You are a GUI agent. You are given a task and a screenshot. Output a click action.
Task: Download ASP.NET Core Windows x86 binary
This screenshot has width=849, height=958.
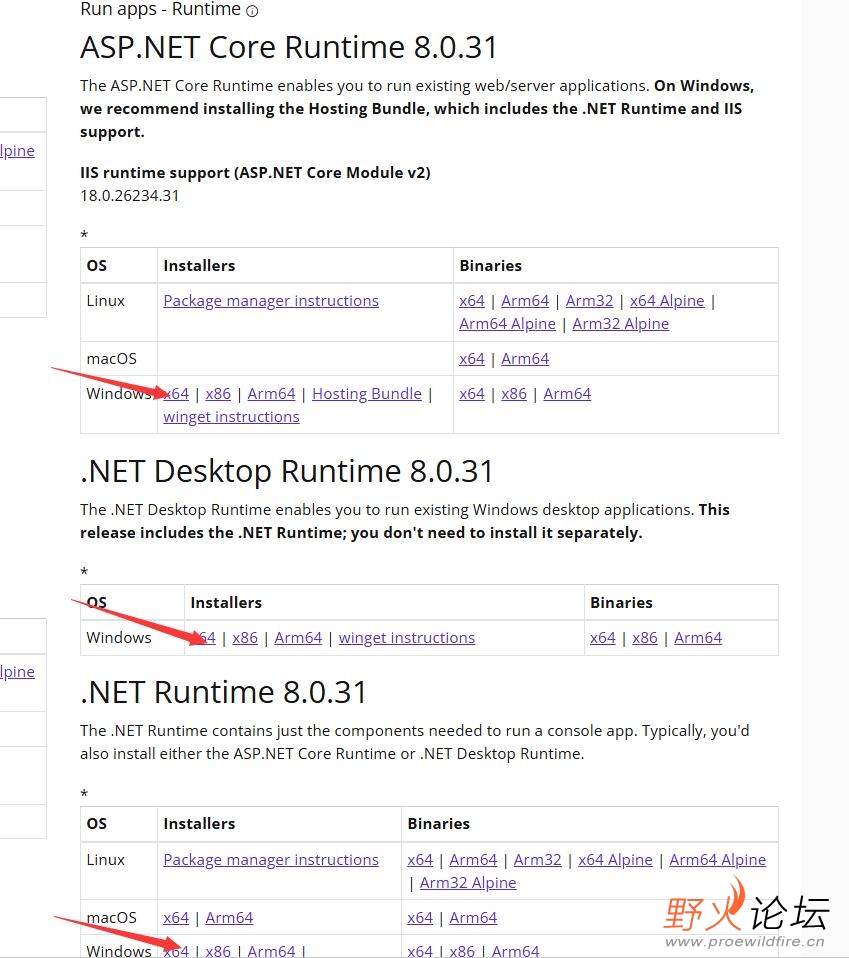(514, 393)
